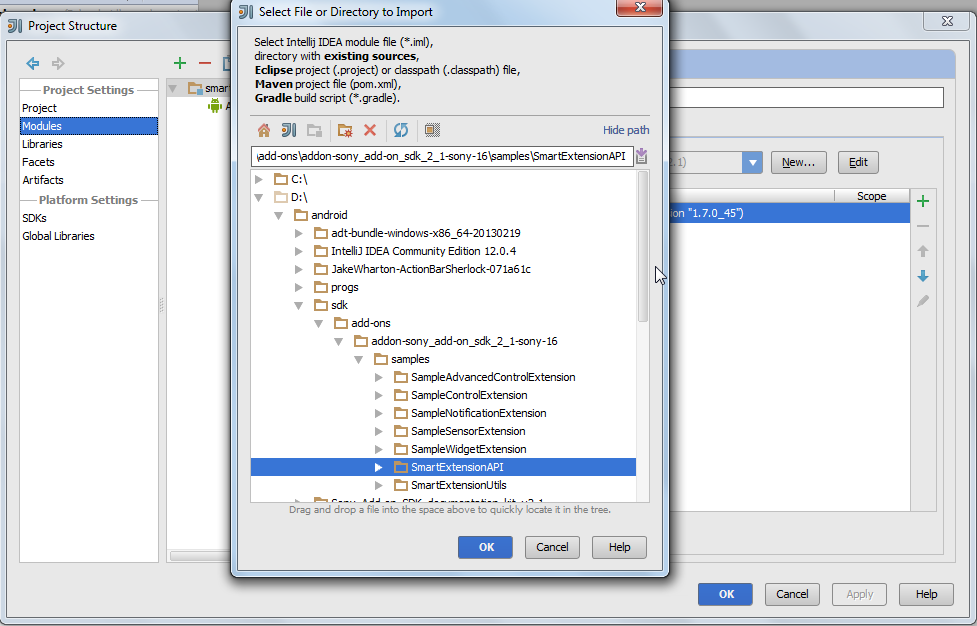The width and height of the screenshot is (977, 626).
Task: Click module name field in Project Structure
Action: 806,98
